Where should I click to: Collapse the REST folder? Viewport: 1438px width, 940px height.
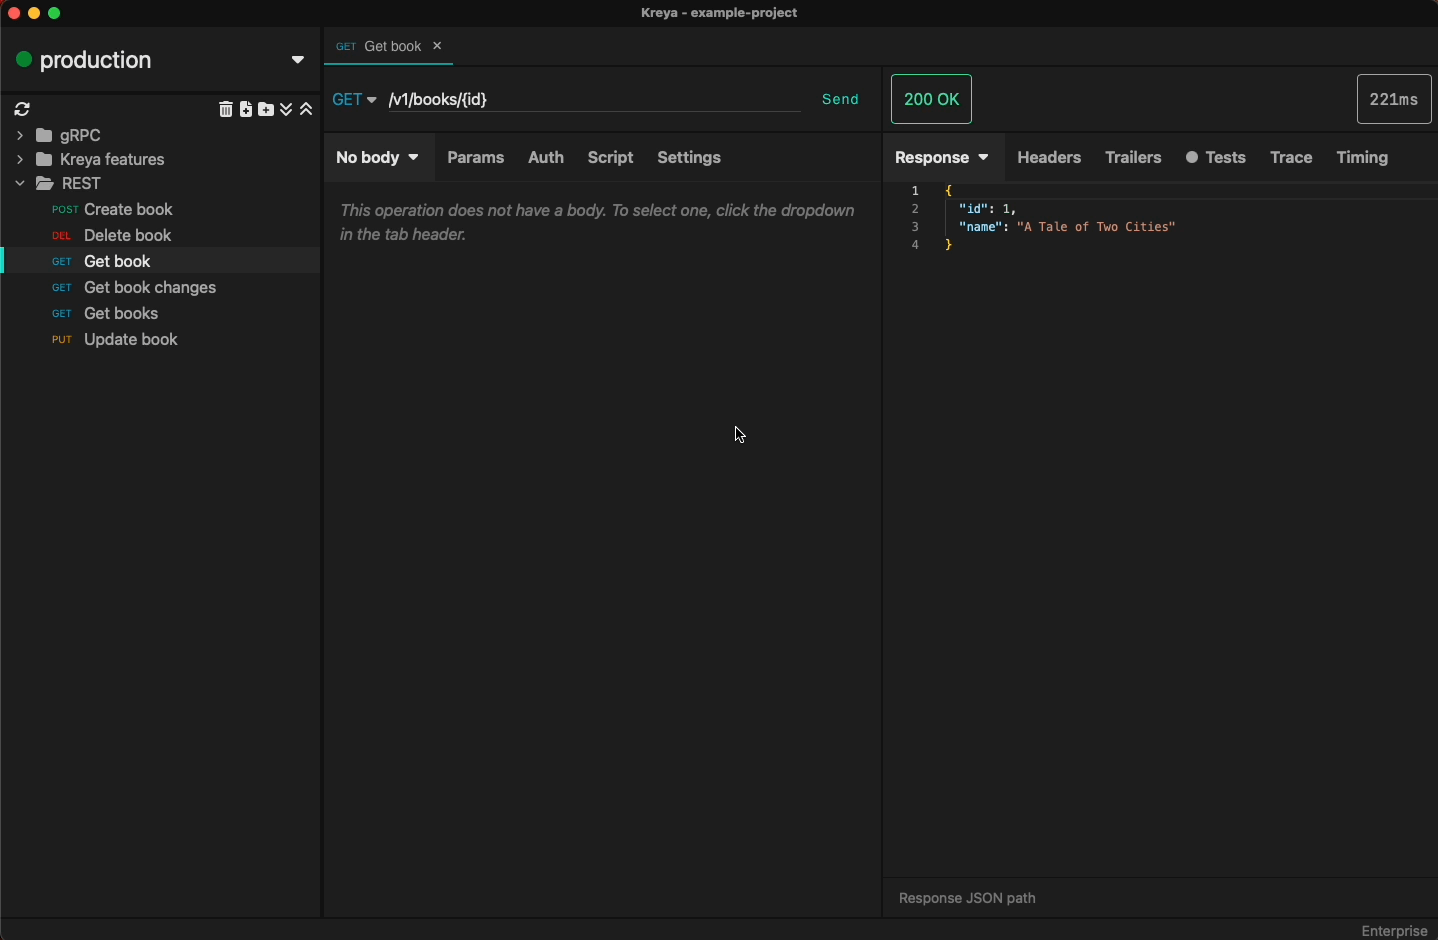(20, 185)
